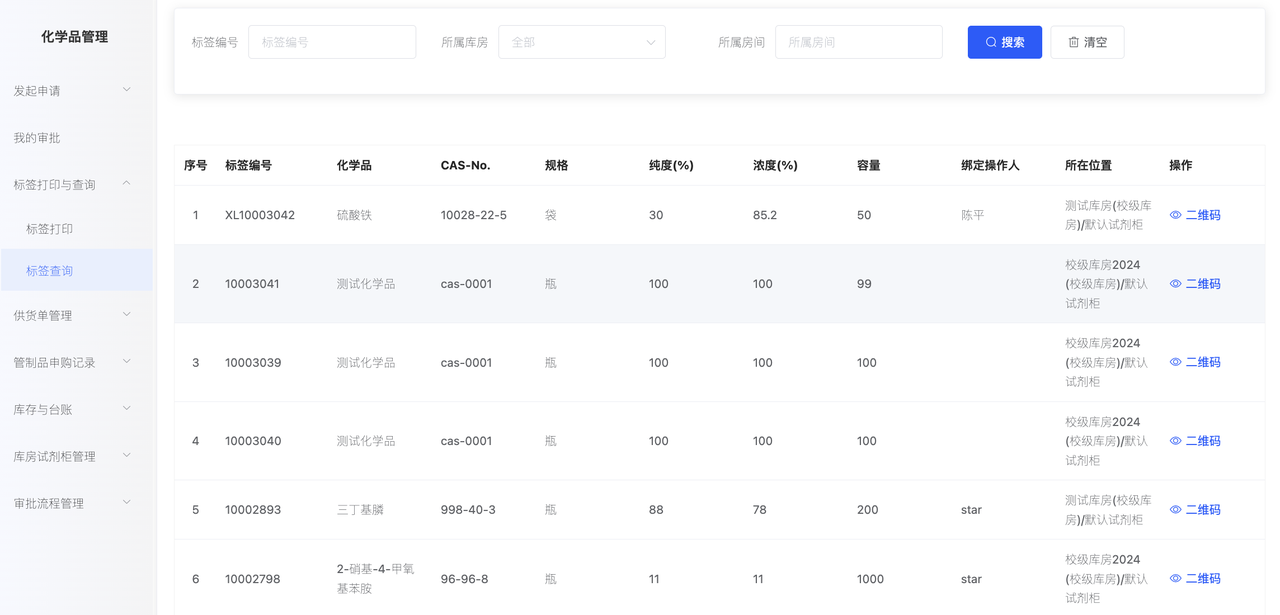This screenshot has width=1280, height=615.
Task: Click the 库房试剂柜管理 menu label
Action: [54, 457]
